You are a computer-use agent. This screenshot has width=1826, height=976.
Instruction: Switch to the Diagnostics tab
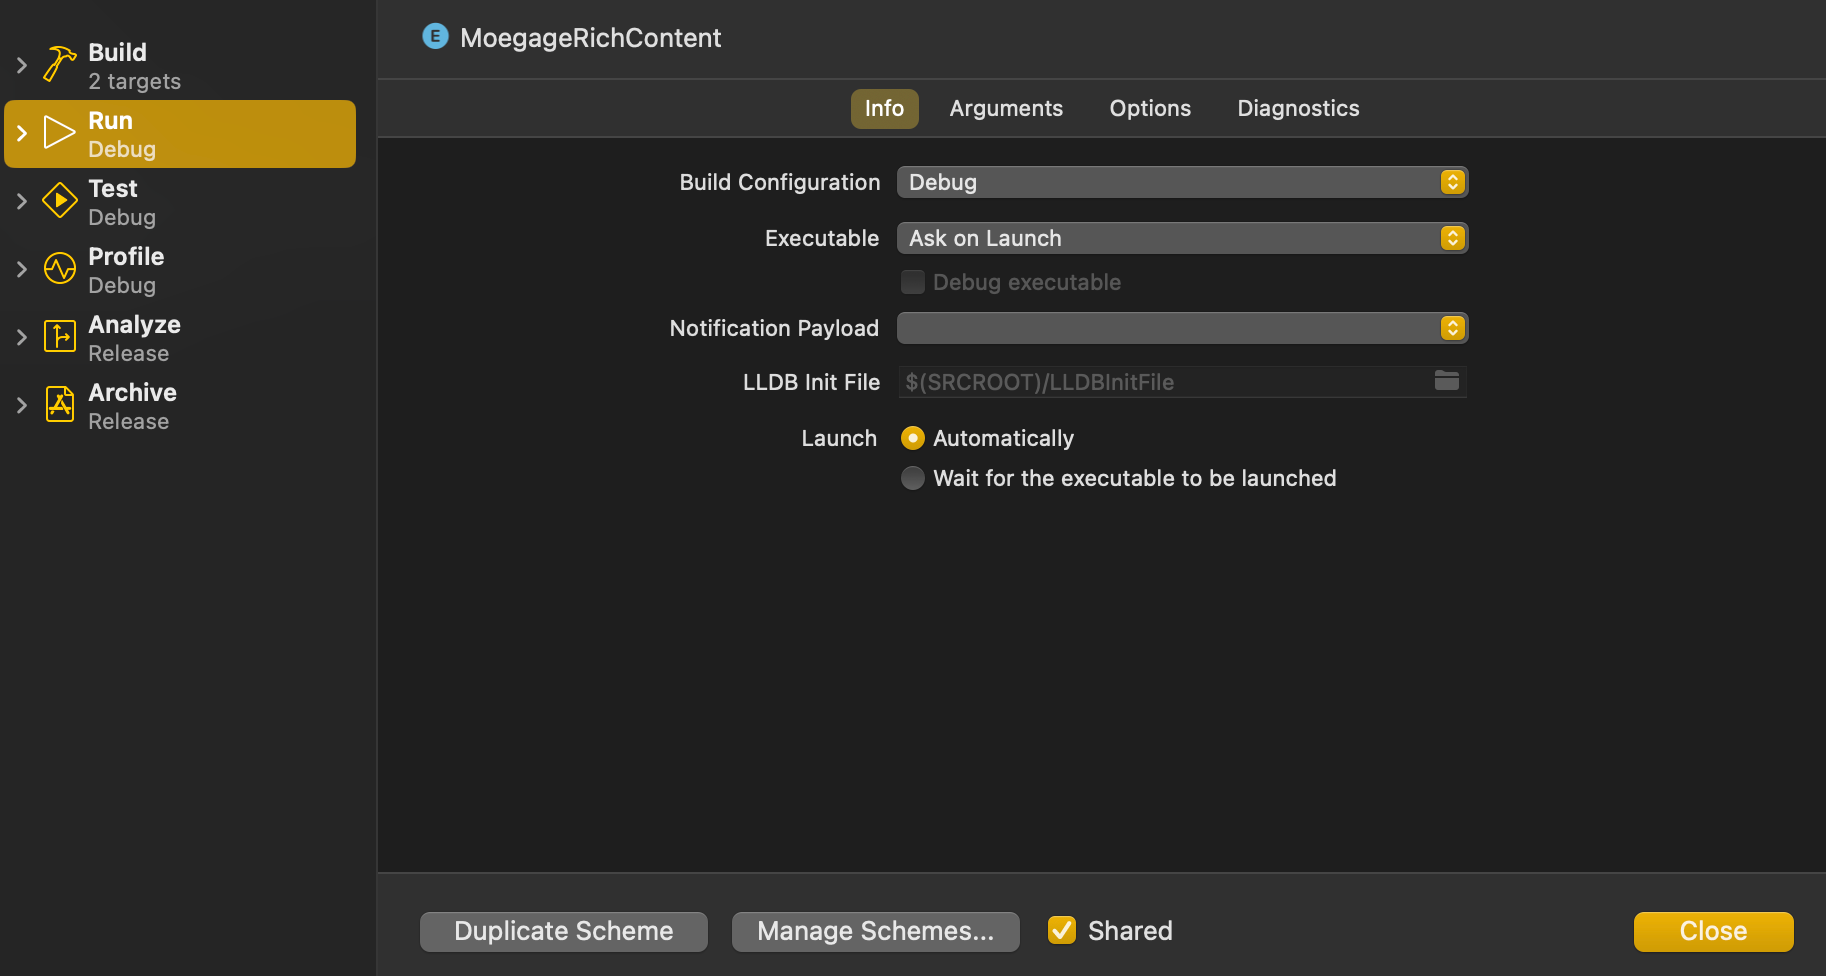[1297, 108]
